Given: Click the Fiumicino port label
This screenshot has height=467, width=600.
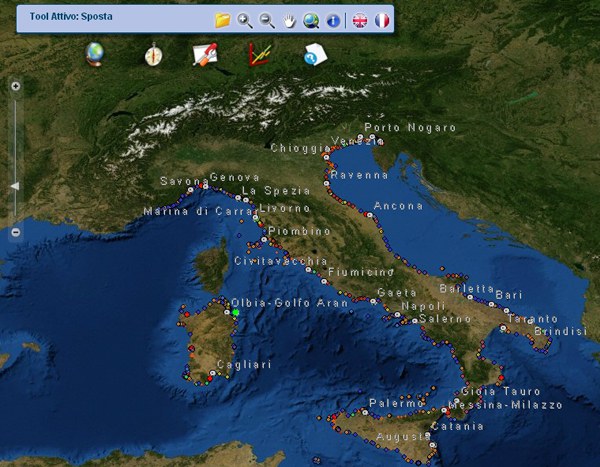Looking at the screenshot, I should point(361,272).
